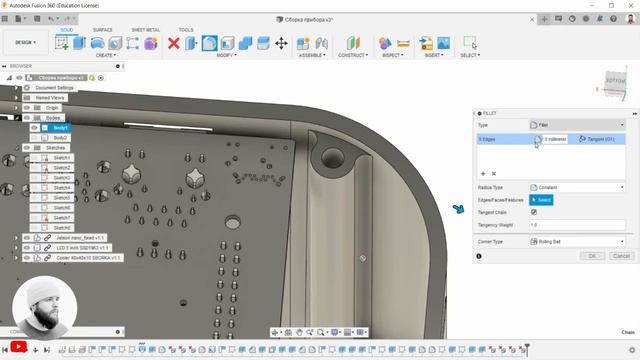The width and height of the screenshot is (640, 360).
Task: Hide the Cooler 40x40x10 component
Action: [x=27, y=258]
